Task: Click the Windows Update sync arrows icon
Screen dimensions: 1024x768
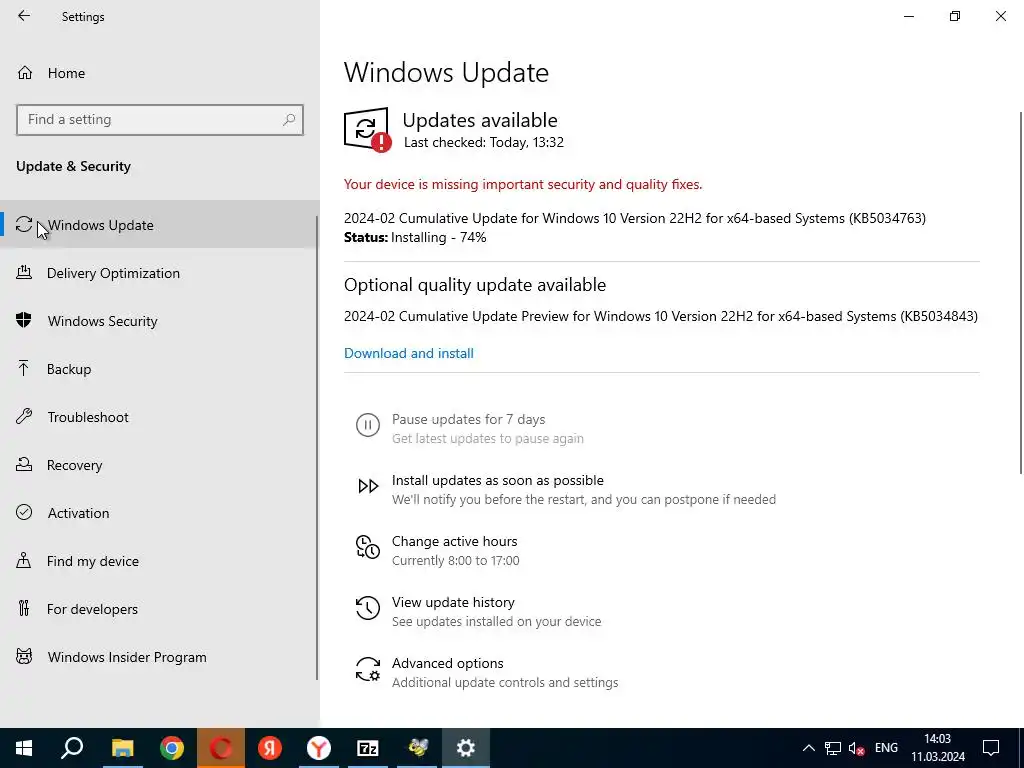Action: [24, 225]
